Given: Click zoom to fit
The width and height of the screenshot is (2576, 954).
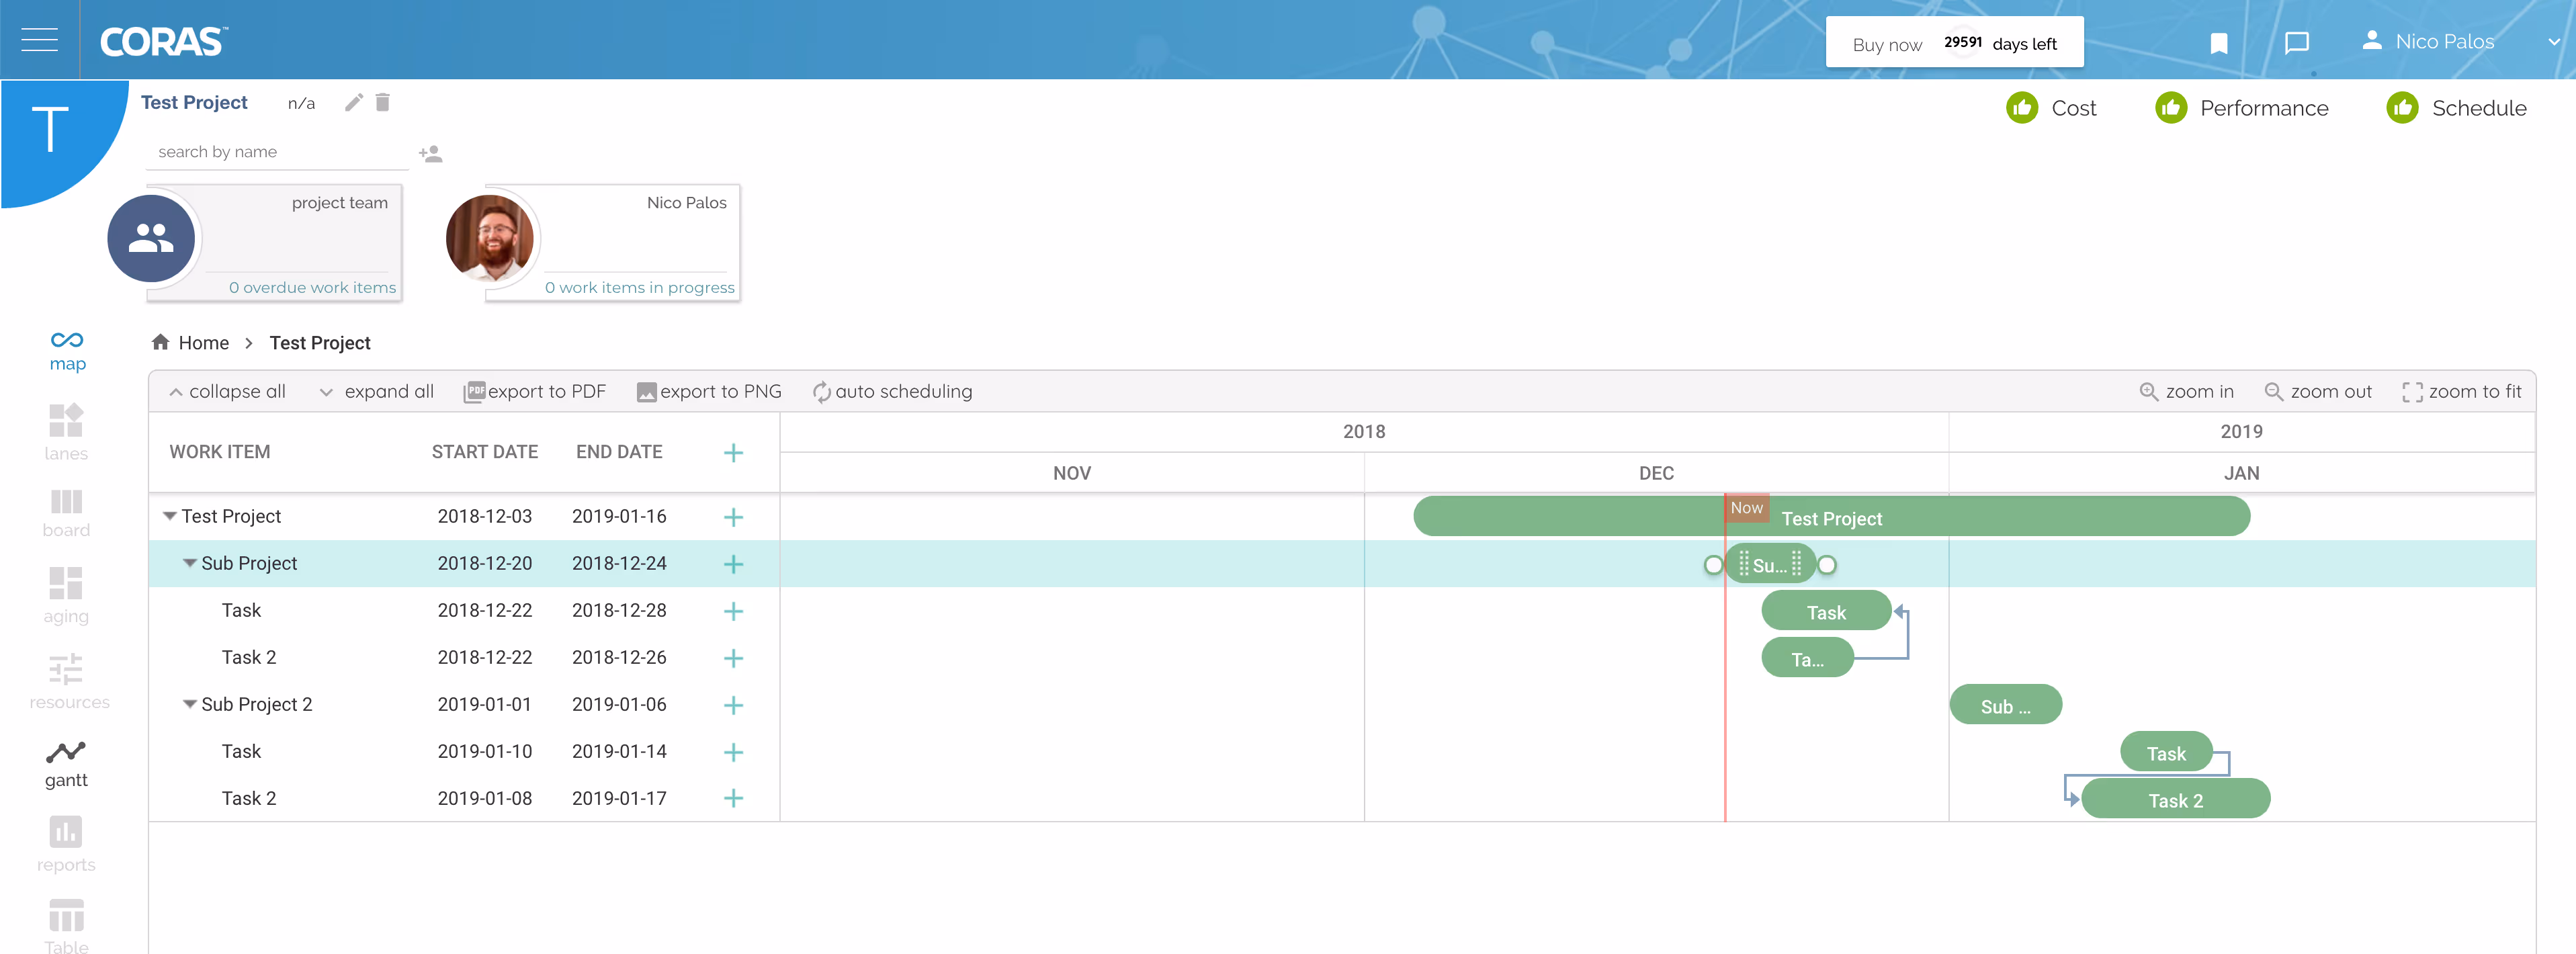Looking at the screenshot, I should click(x=2462, y=392).
